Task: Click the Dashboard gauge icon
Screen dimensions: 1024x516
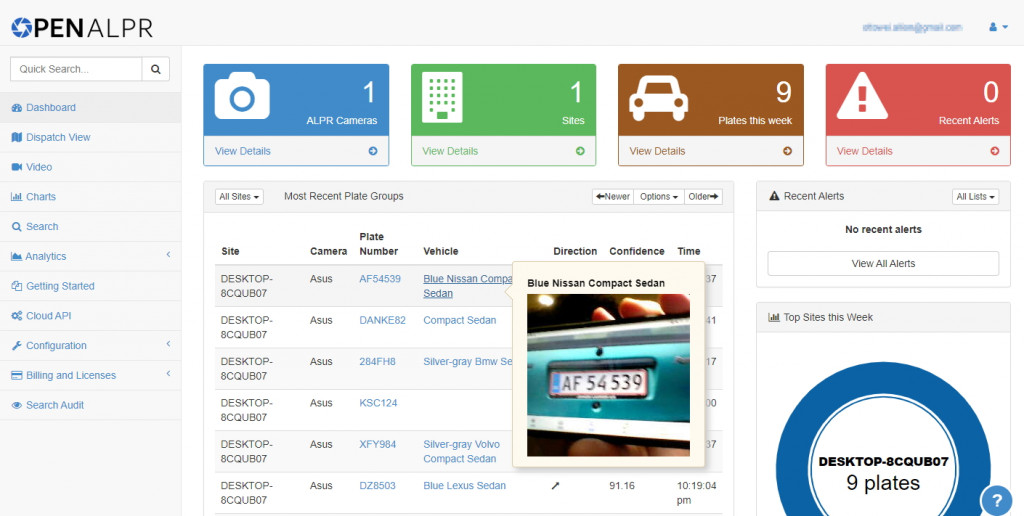Action: [x=17, y=108]
